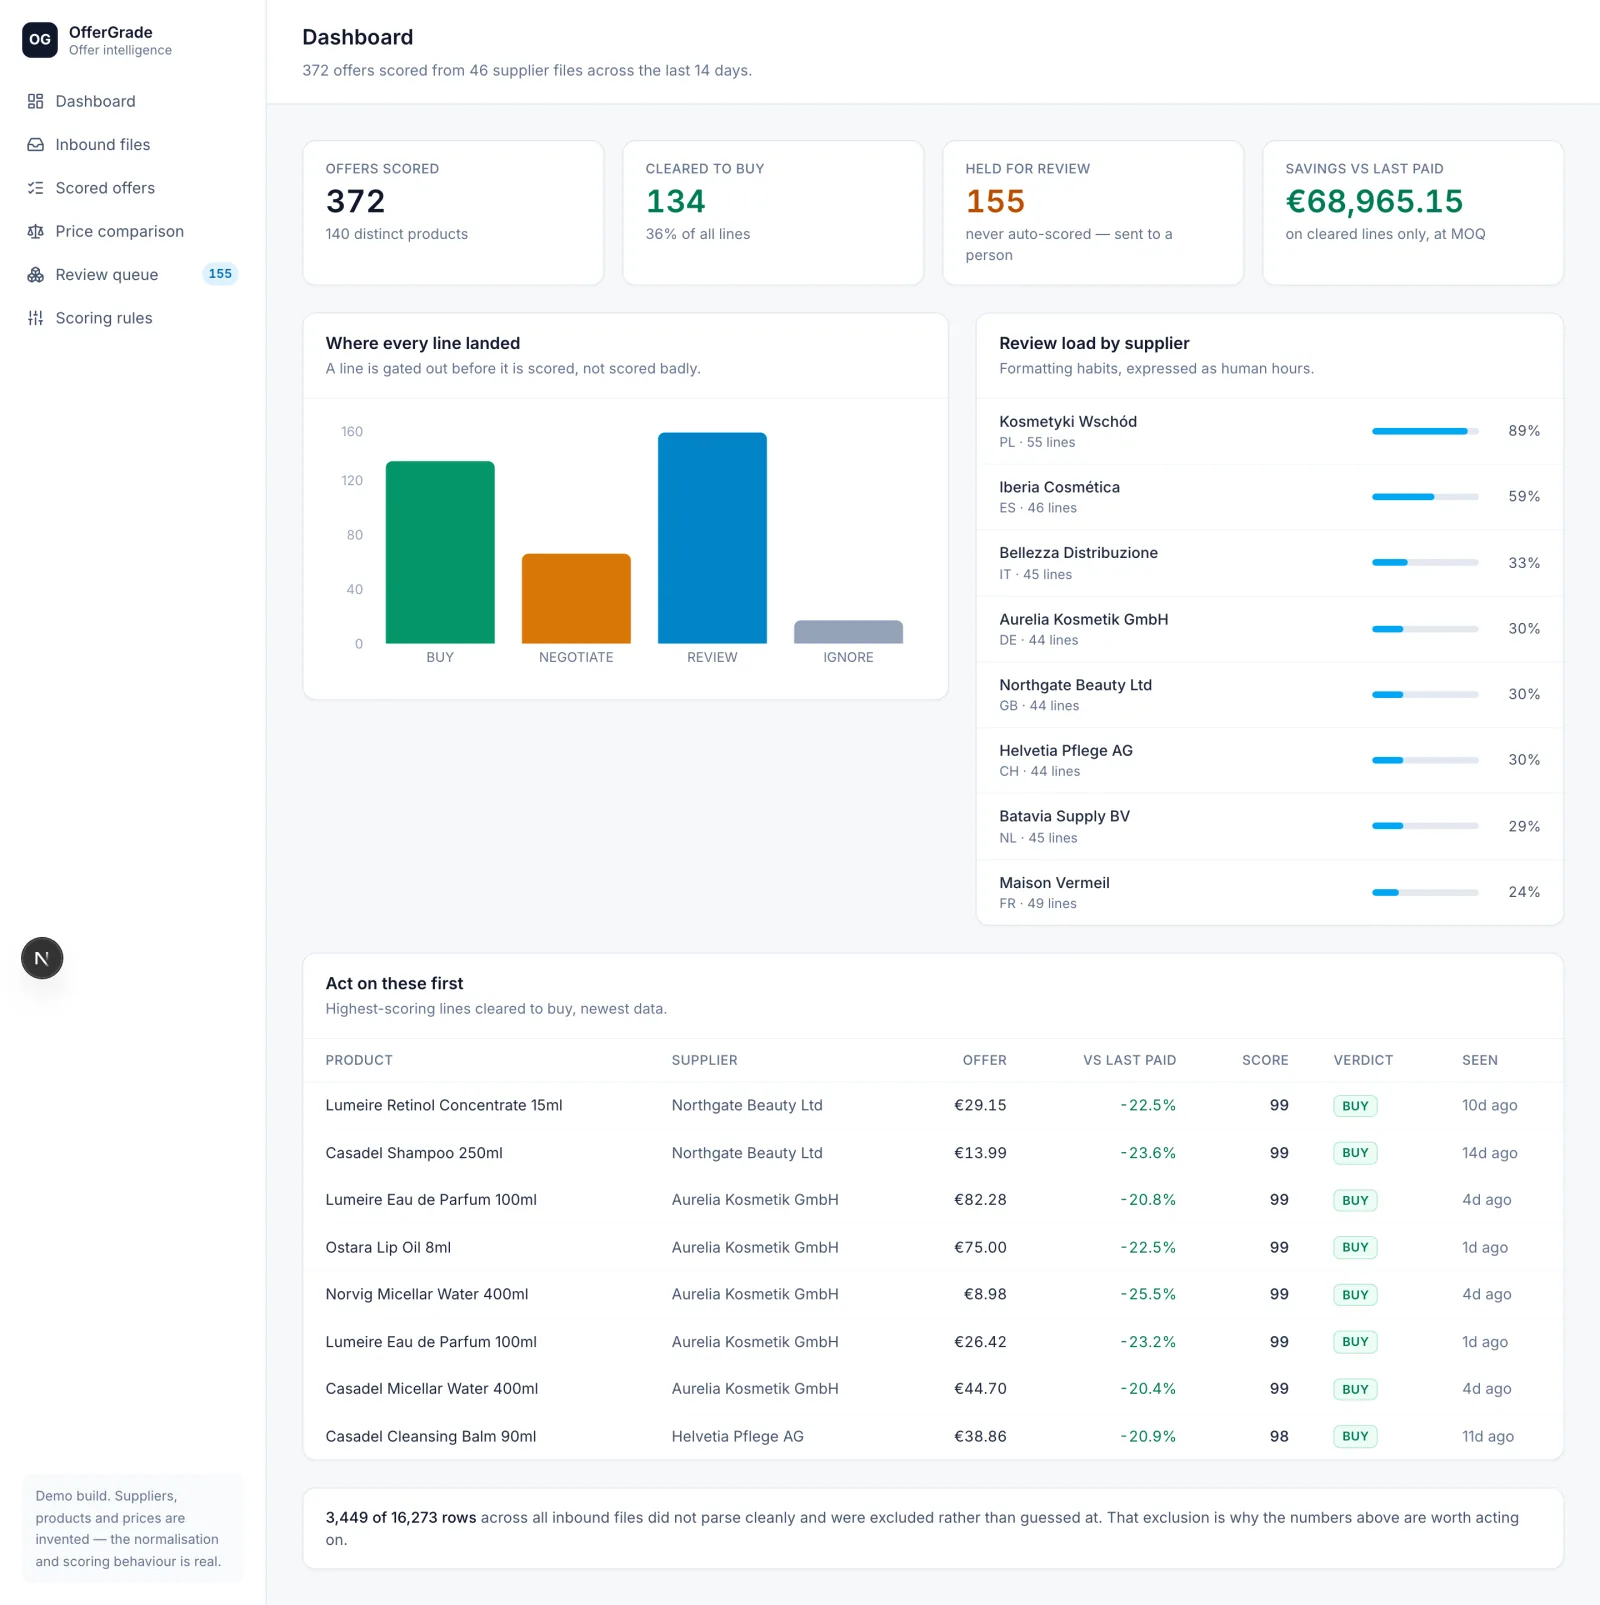Viewport: 1600px width, 1605px height.
Task: Click the OfferGrade OG logo icon
Action: click(40, 40)
